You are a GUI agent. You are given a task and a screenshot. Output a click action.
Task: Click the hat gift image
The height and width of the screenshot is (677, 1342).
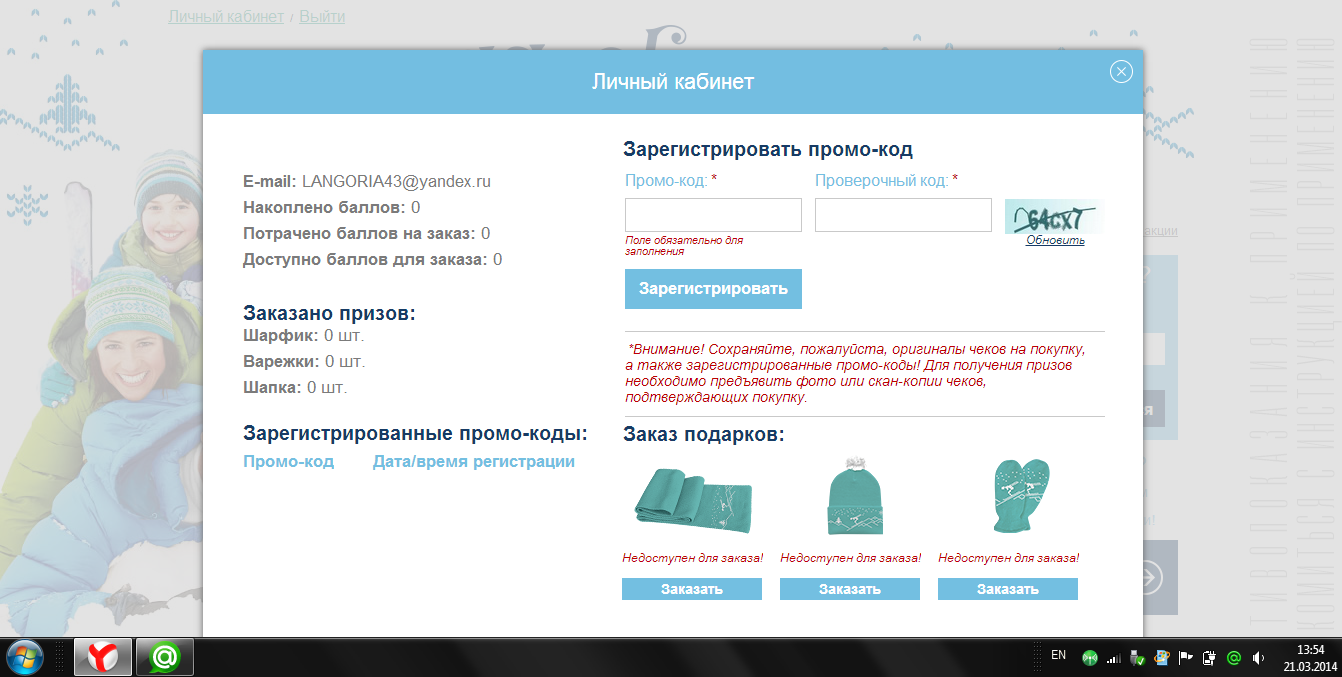(x=855, y=499)
